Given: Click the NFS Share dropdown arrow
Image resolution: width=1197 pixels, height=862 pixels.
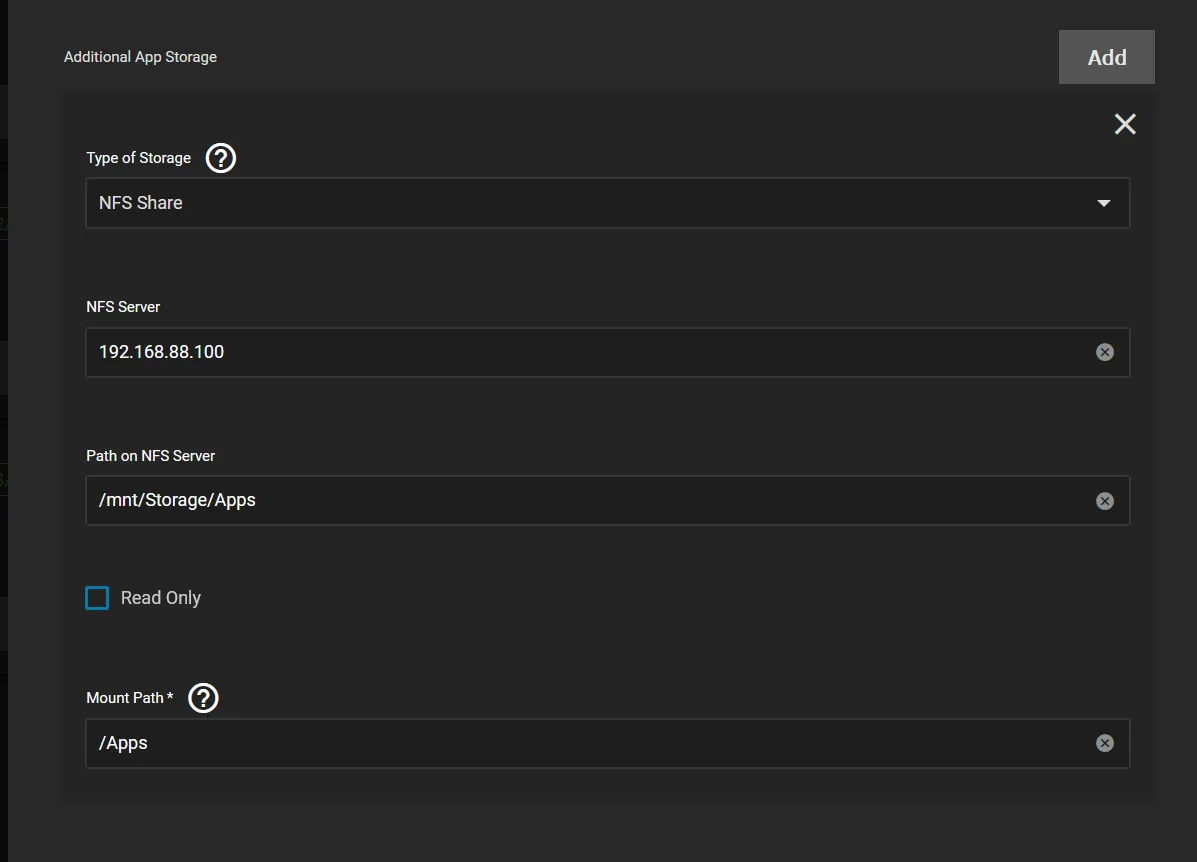Looking at the screenshot, I should [x=1104, y=203].
